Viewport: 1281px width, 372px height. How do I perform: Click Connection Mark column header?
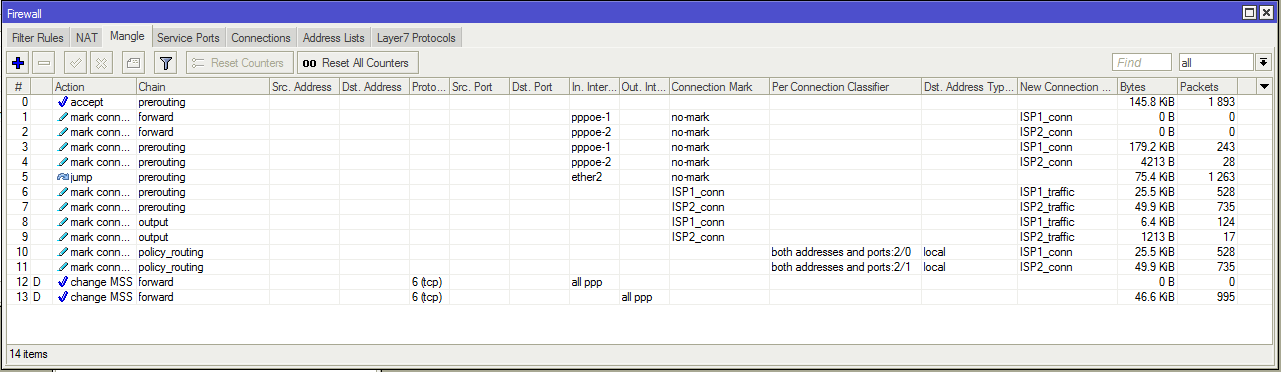[x=719, y=87]
